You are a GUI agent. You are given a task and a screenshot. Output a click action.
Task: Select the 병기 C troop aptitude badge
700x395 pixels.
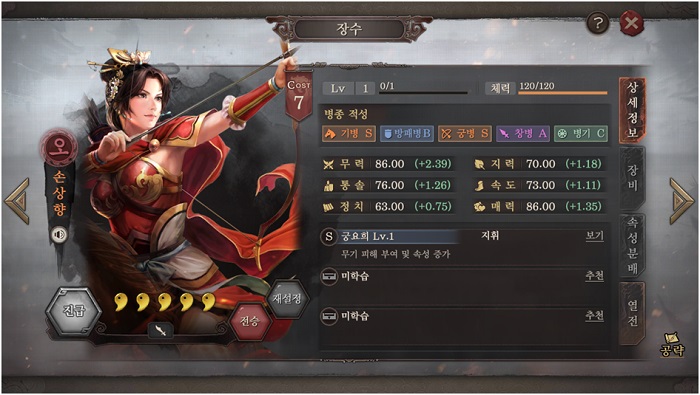tap(581, 133)
